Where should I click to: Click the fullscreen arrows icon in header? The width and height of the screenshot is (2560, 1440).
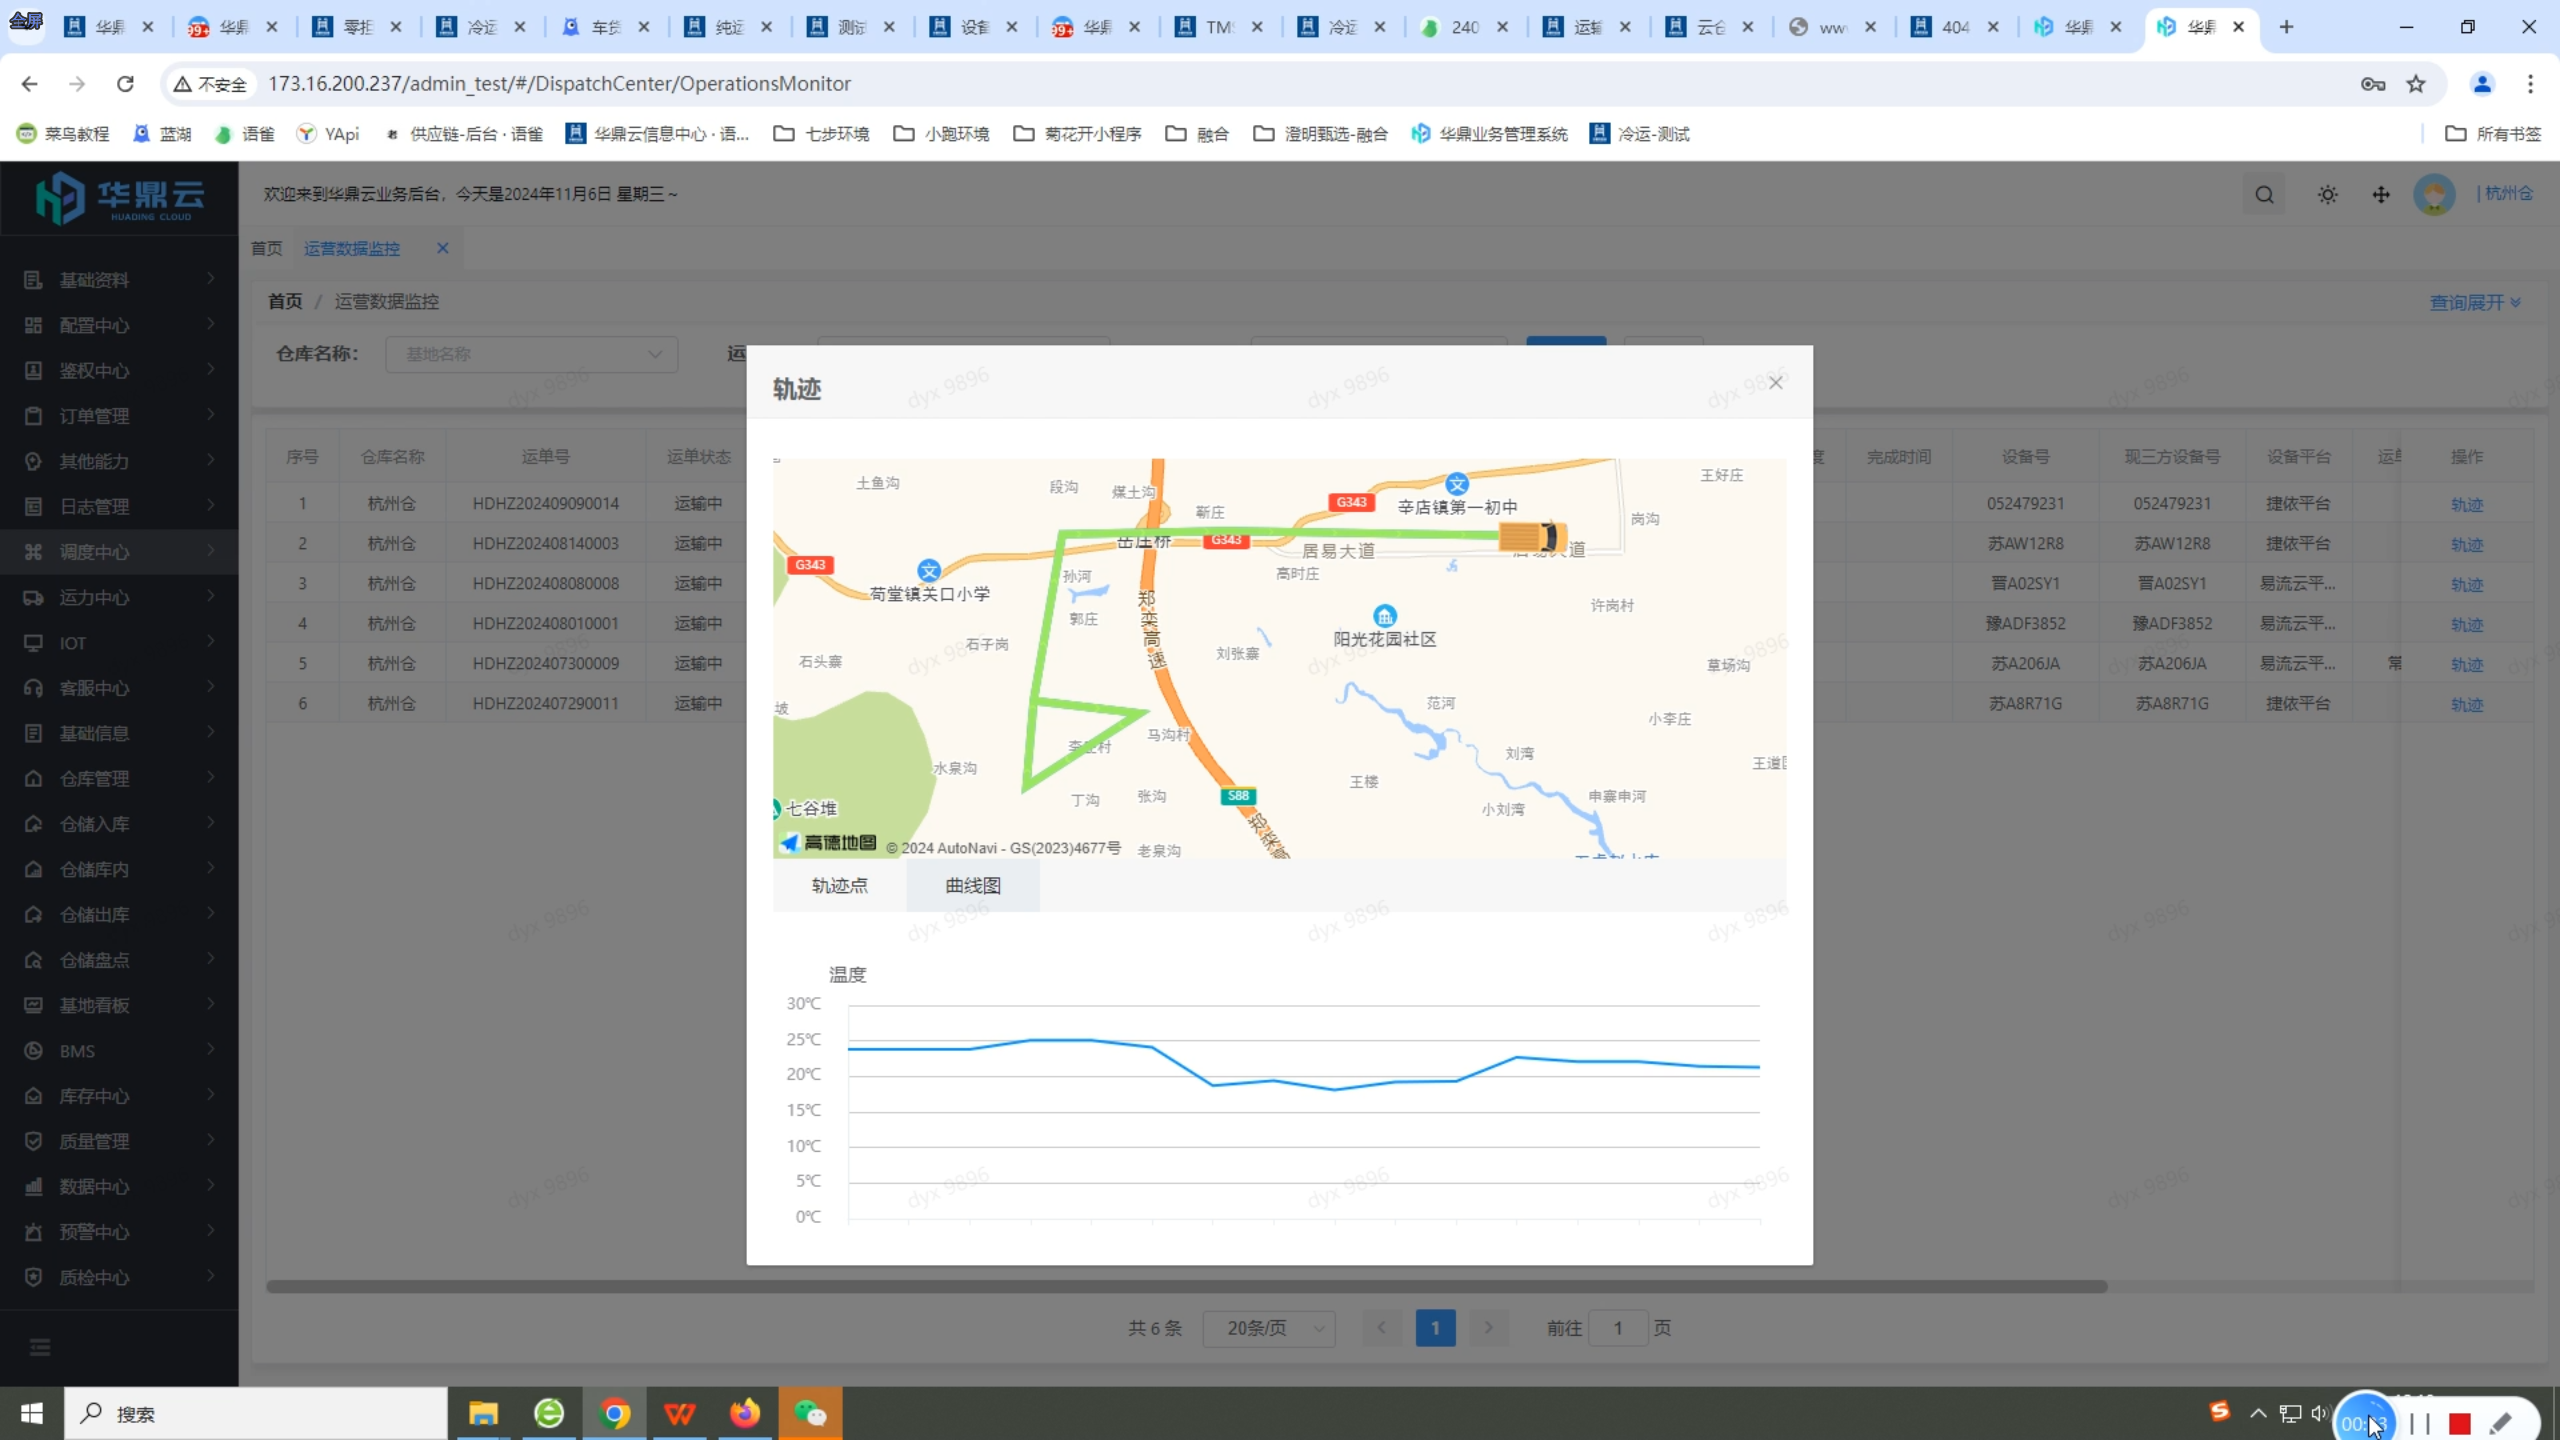coord(2381,195)
